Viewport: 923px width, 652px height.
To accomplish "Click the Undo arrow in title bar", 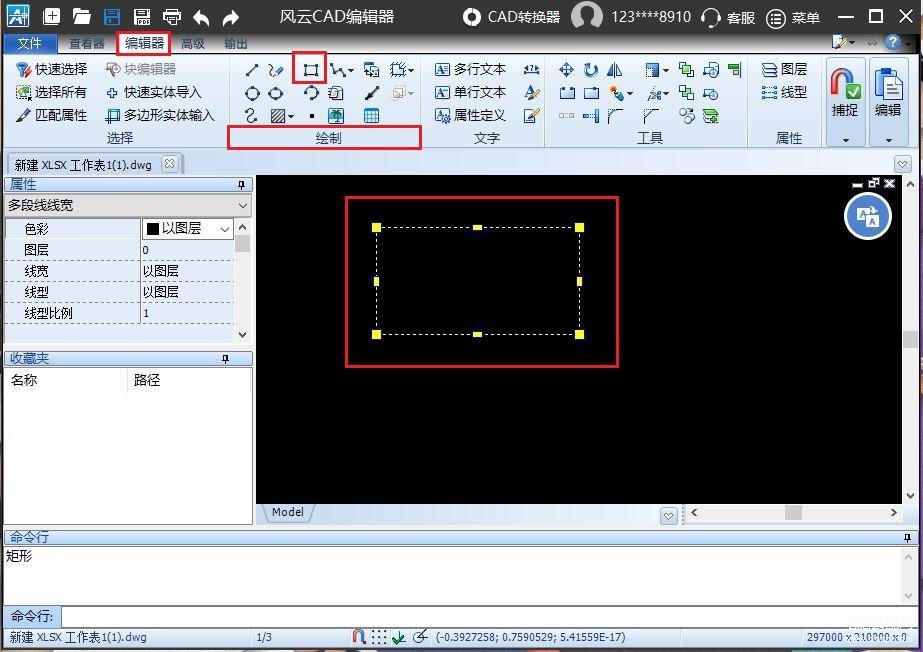I will [201, 18].
